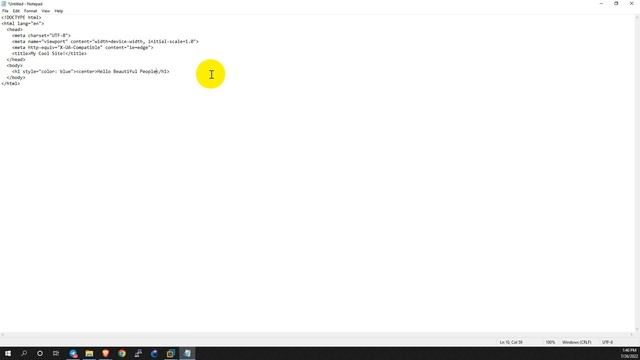640x360 pixels.
Task: Open the Windows Start menu
Action: pyautogui.click(x=8, y=353)
